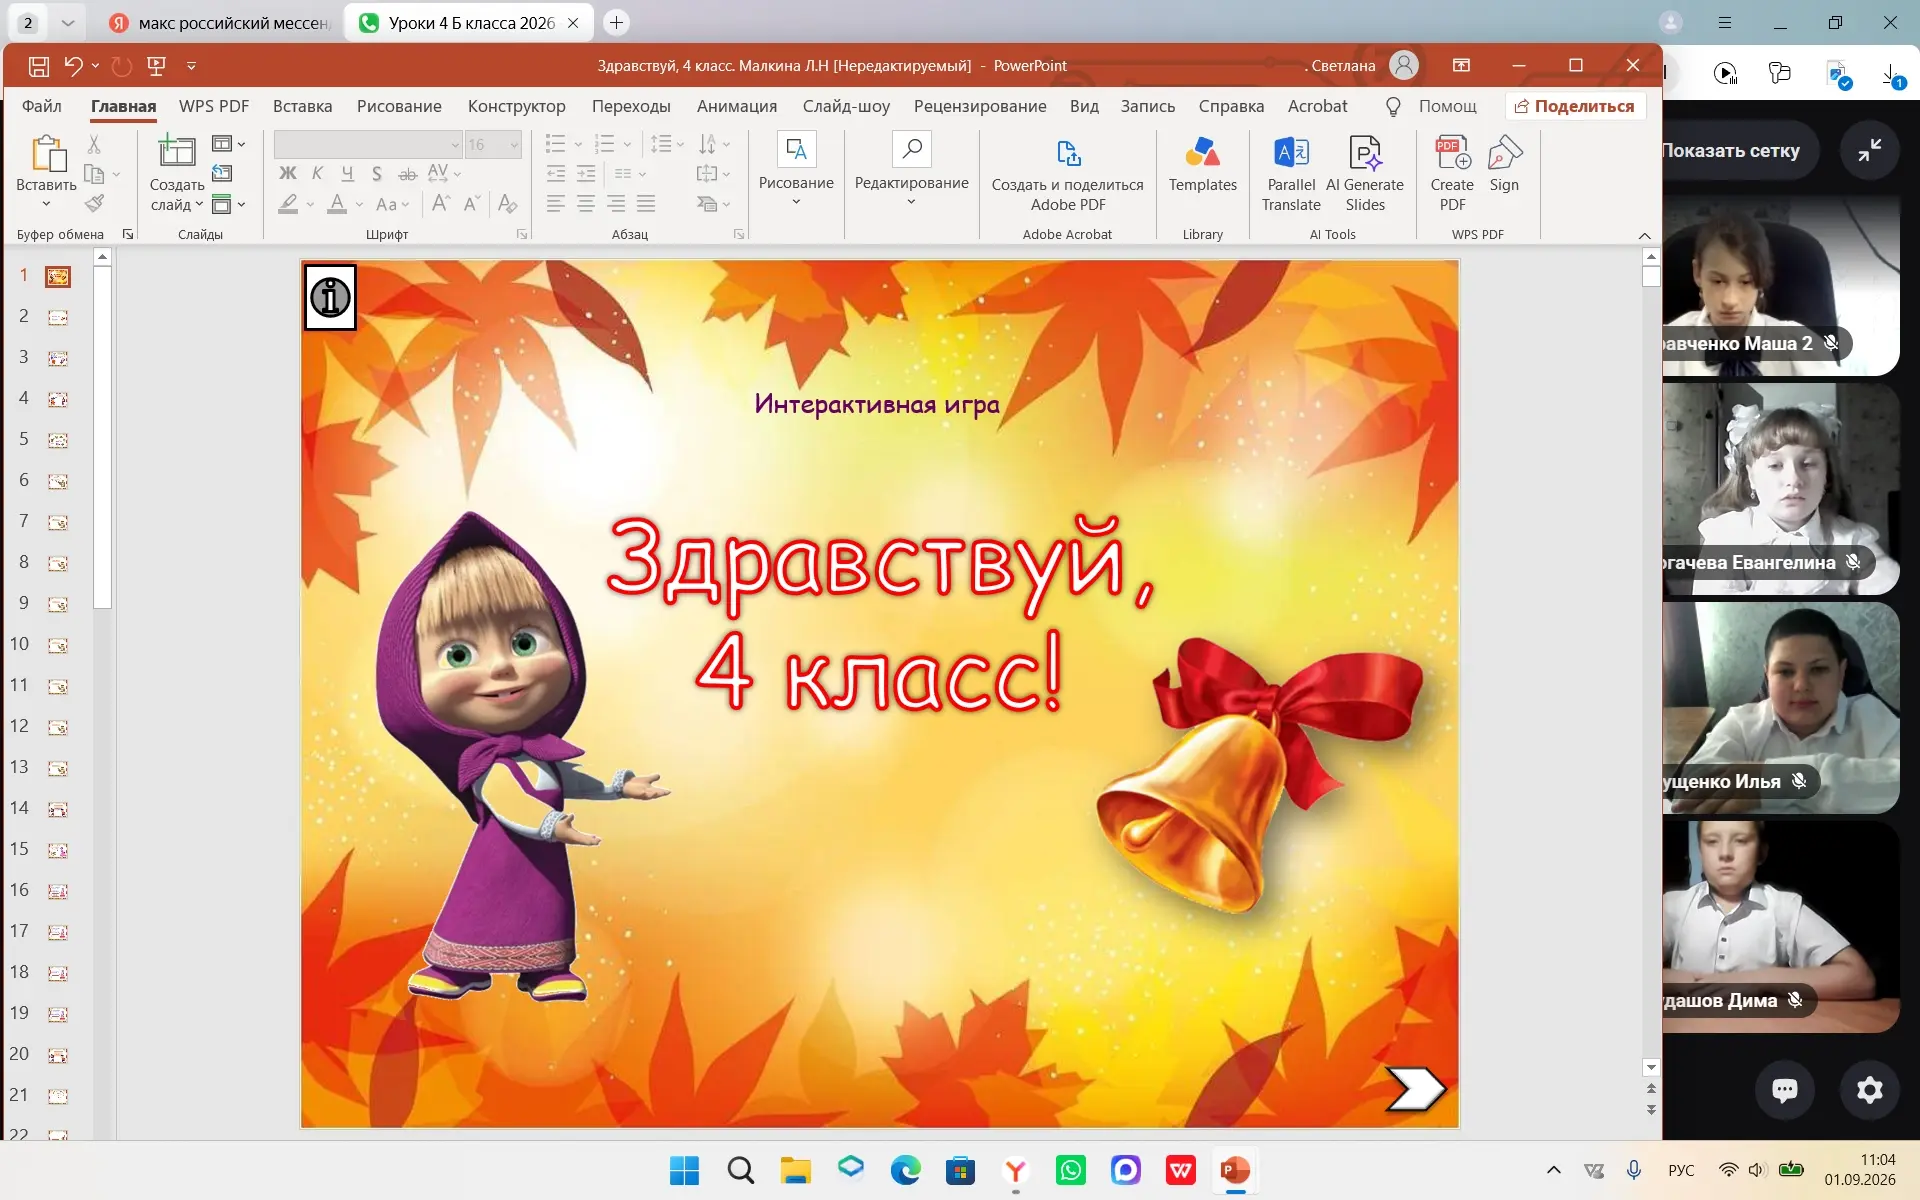Viewport: 1920px width, 1200px height.
Task: Open a new browser tab with plus
Action: 617,22
